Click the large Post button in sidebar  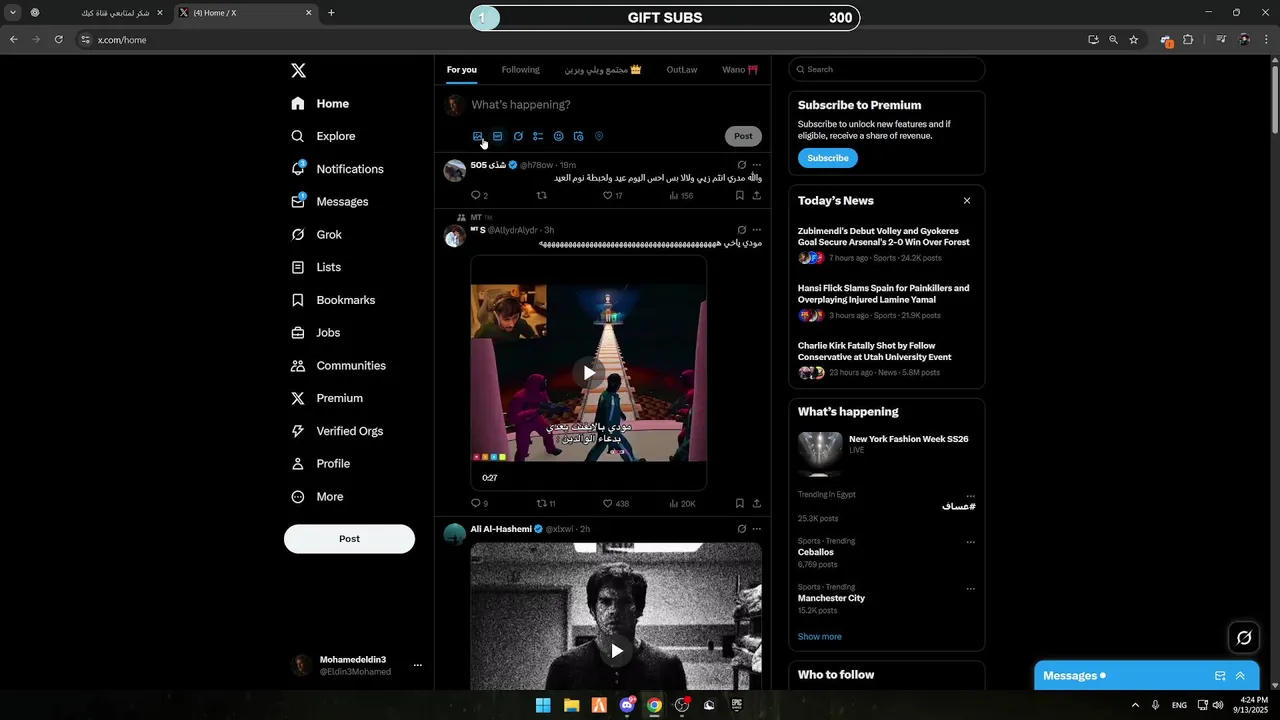click(349, 539)
